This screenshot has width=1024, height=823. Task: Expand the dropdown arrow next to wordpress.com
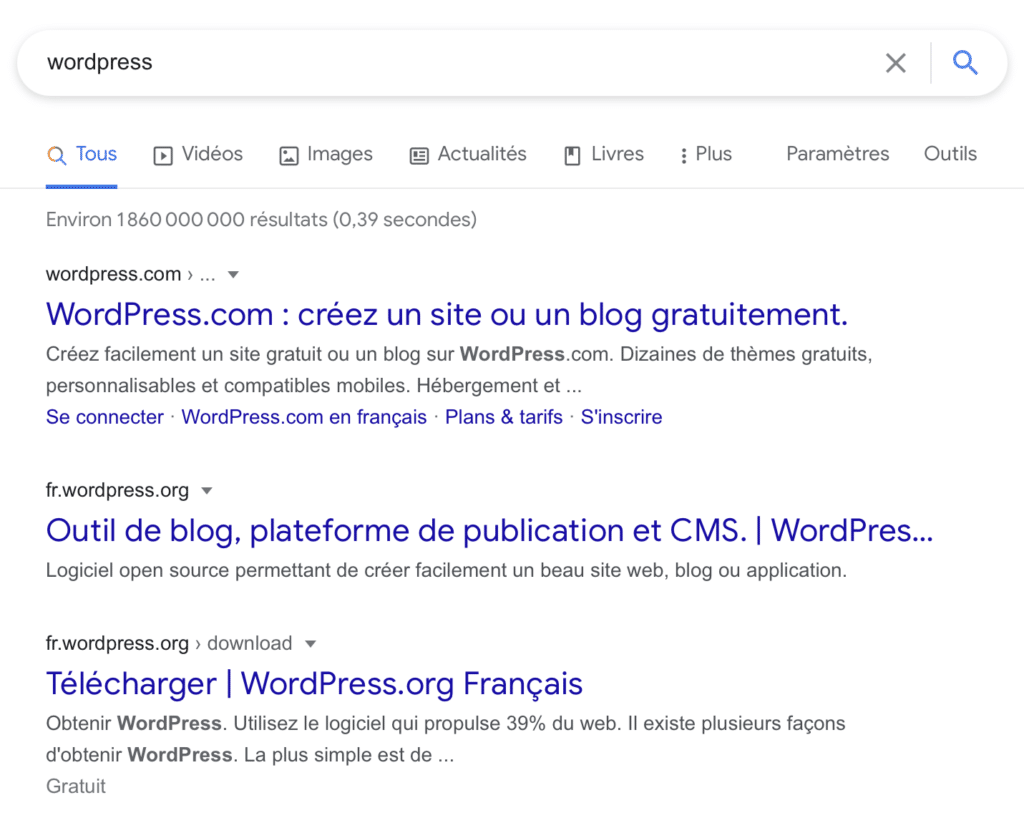coord(233,274)
